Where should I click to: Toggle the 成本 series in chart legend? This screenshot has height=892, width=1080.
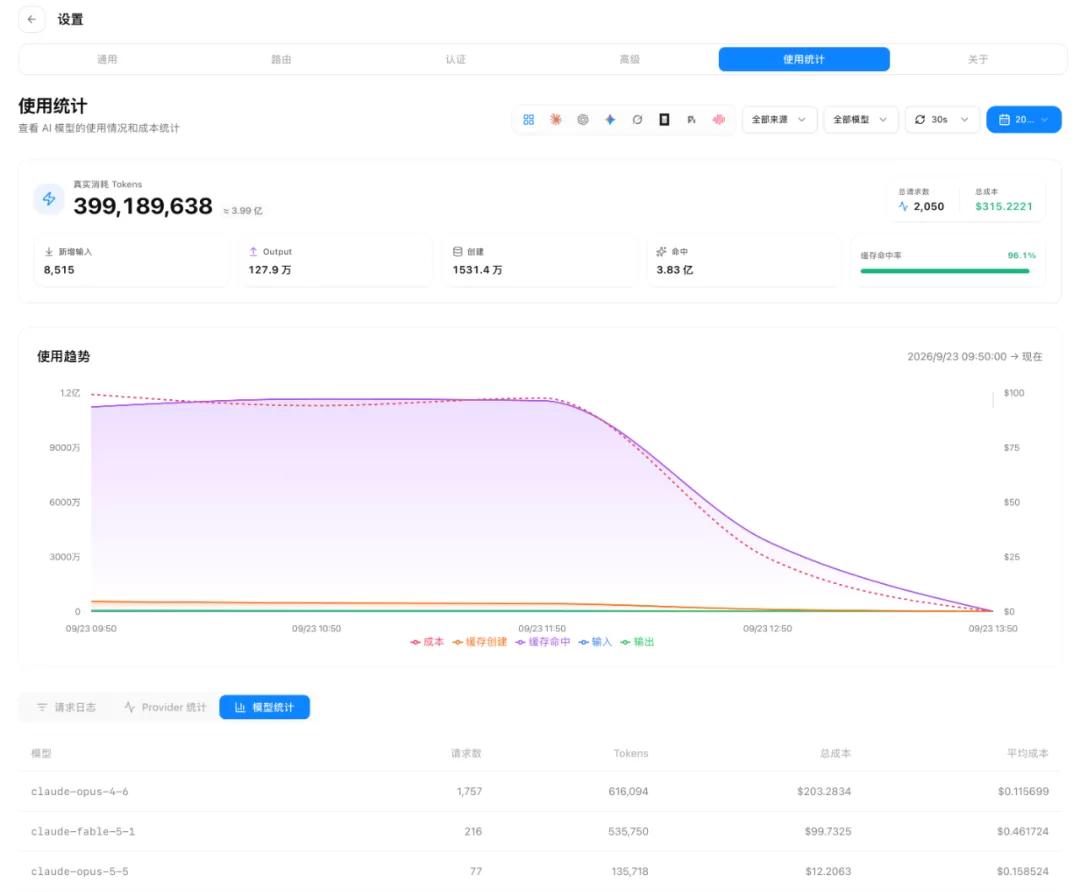point(427,642)
